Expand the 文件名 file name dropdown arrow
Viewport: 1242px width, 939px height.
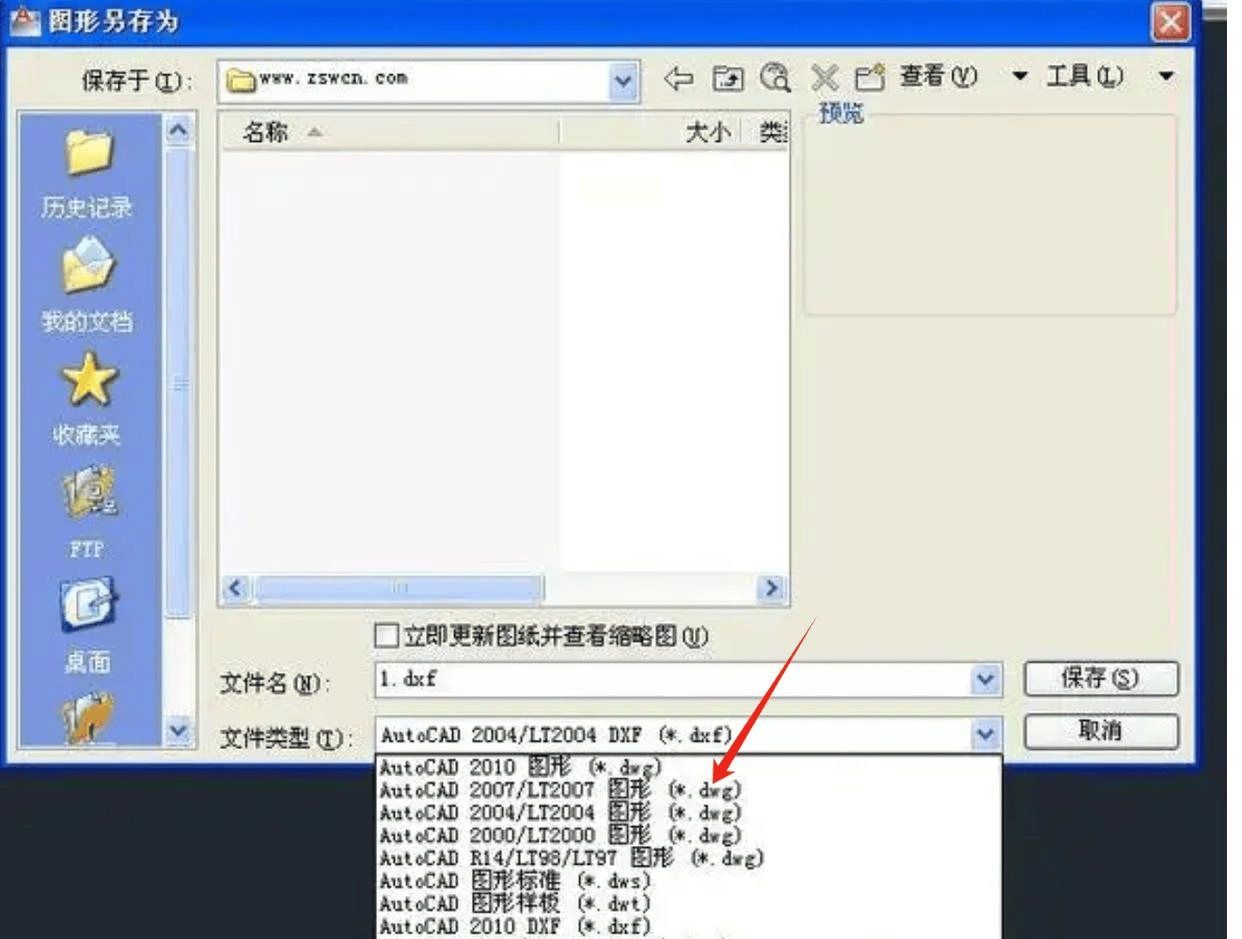[x=987, y=680]
